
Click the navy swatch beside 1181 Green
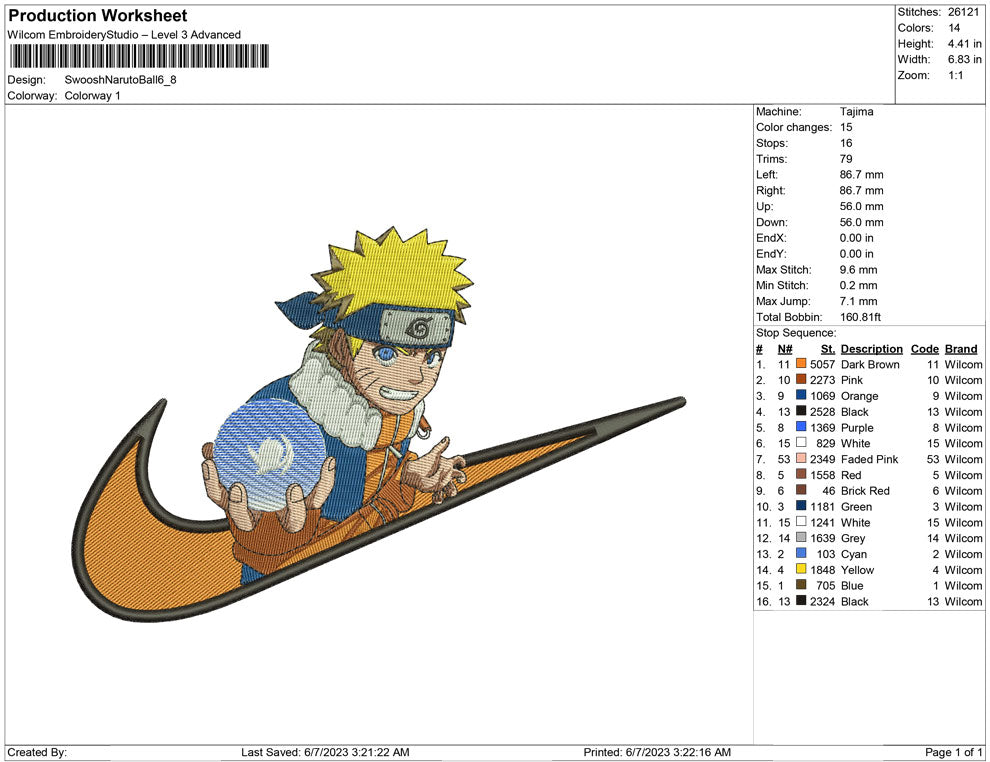(801, 506)
